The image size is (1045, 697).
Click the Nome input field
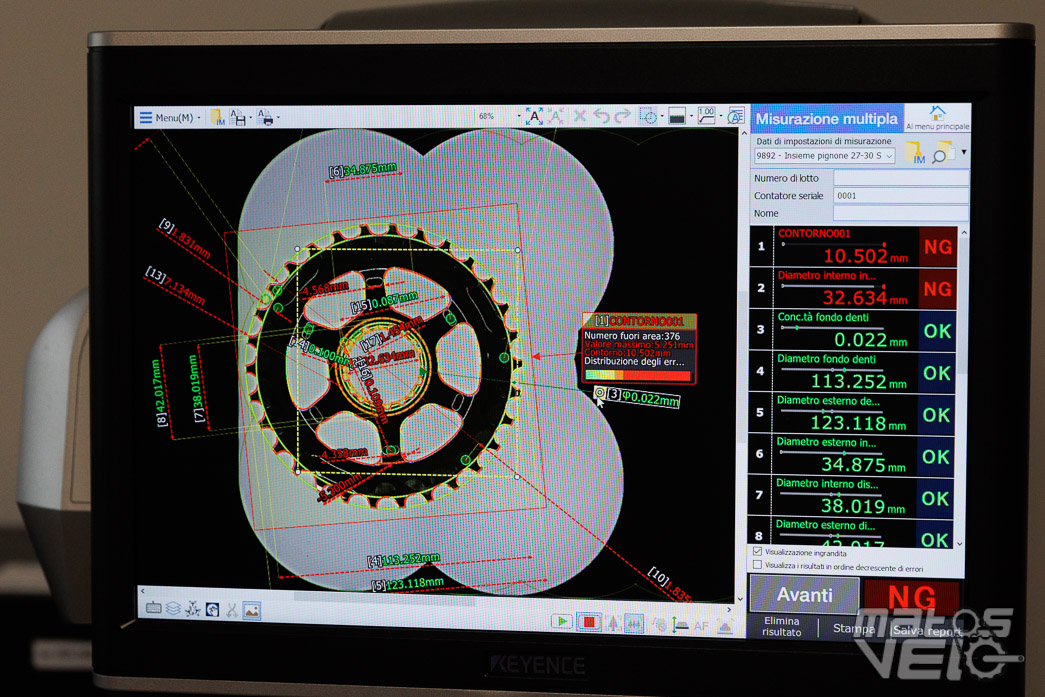pyautogui.click(x=901, y=213)
